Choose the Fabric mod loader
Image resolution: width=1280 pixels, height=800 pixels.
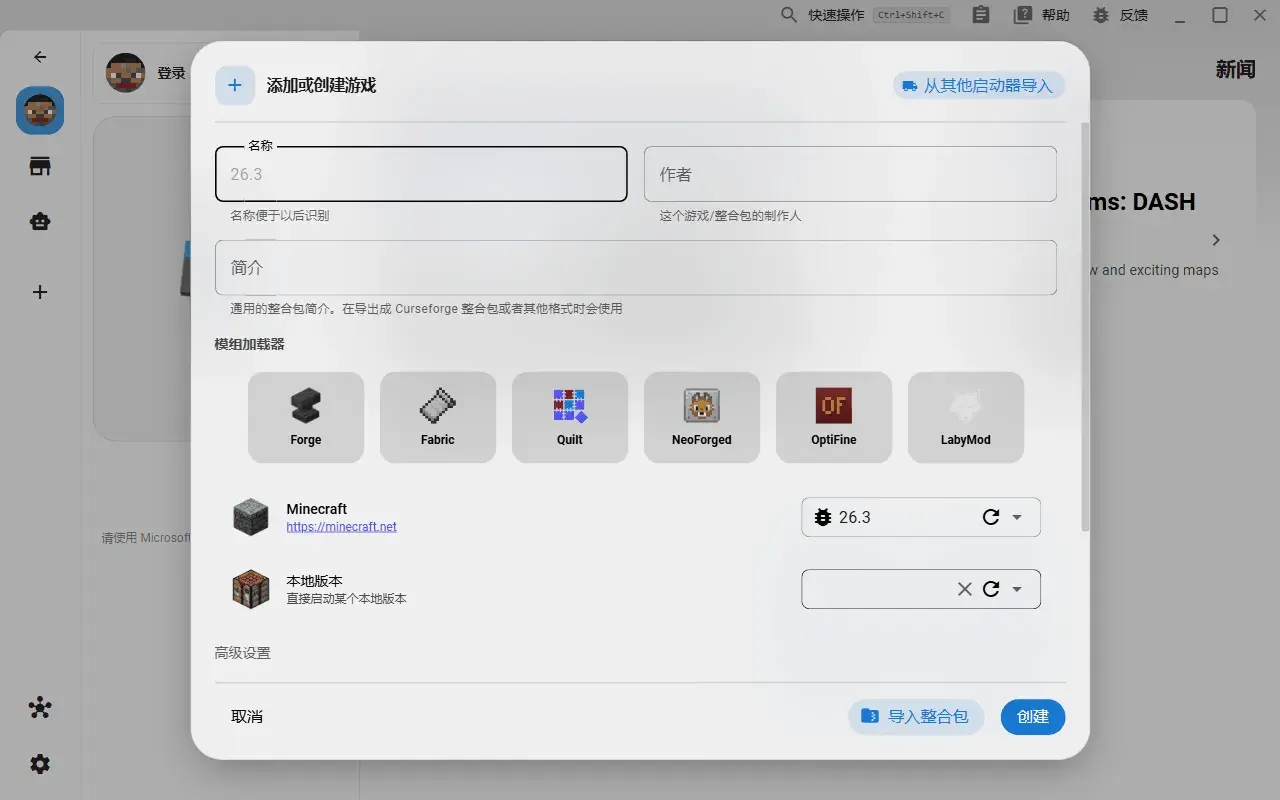point(438,417)
